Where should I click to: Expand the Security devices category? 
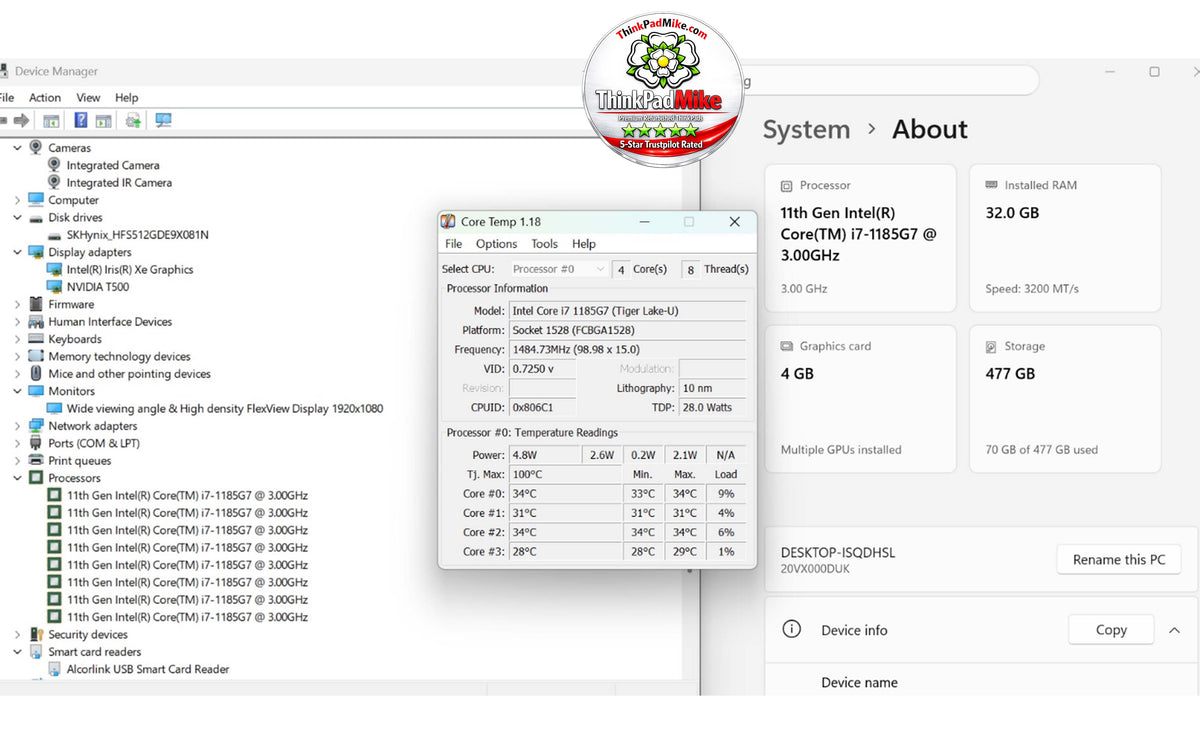[x=17, y=635]
